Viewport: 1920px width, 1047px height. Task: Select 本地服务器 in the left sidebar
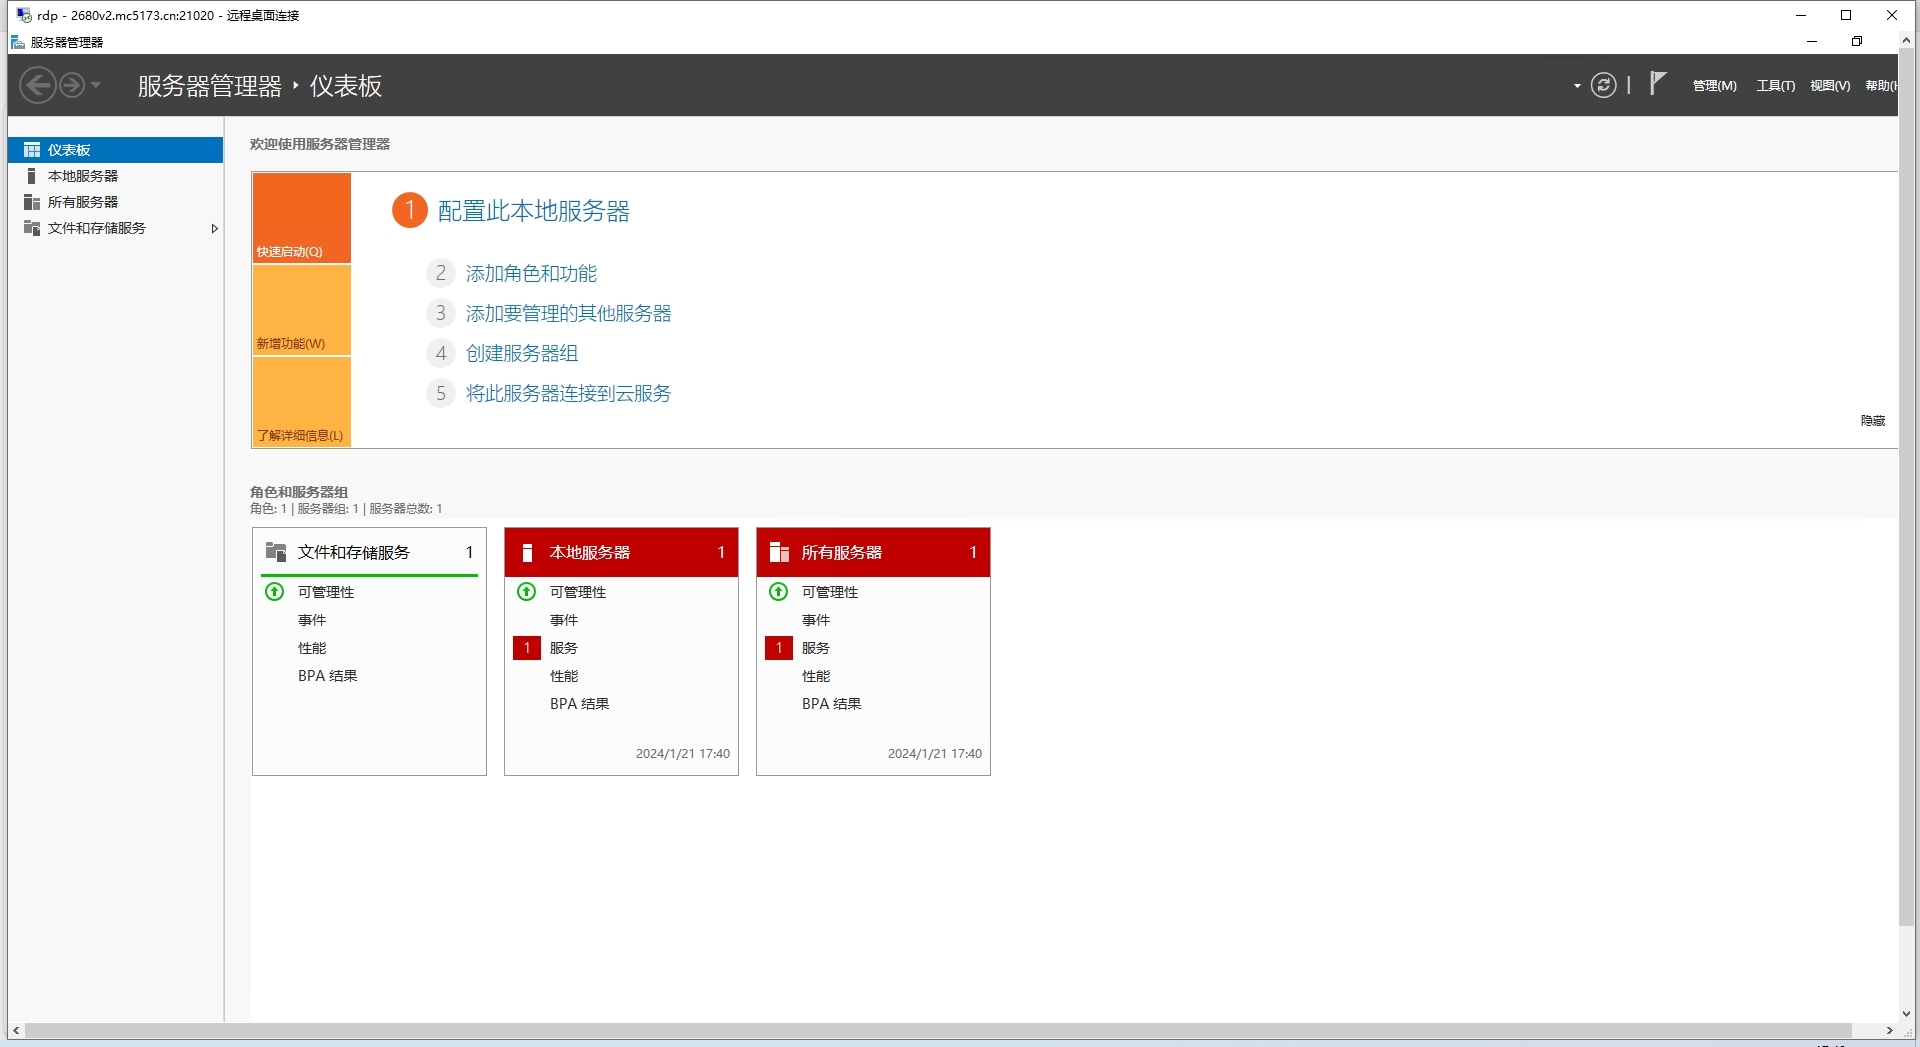tap(83, 176)
